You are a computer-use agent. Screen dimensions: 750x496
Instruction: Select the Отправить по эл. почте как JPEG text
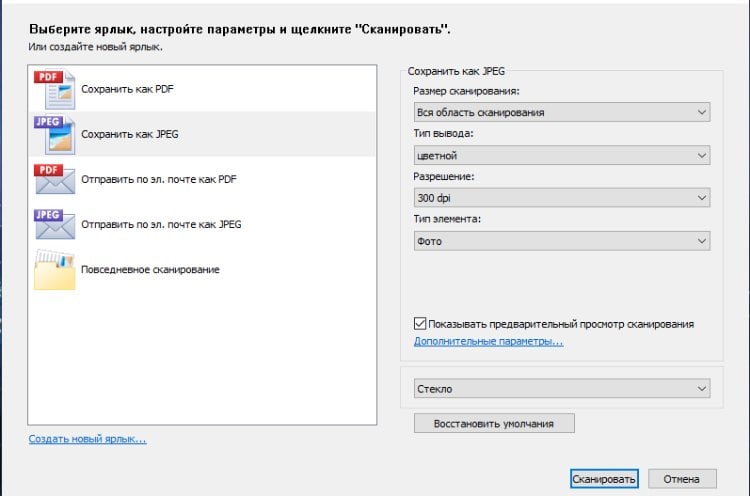(x=161, y=224)
